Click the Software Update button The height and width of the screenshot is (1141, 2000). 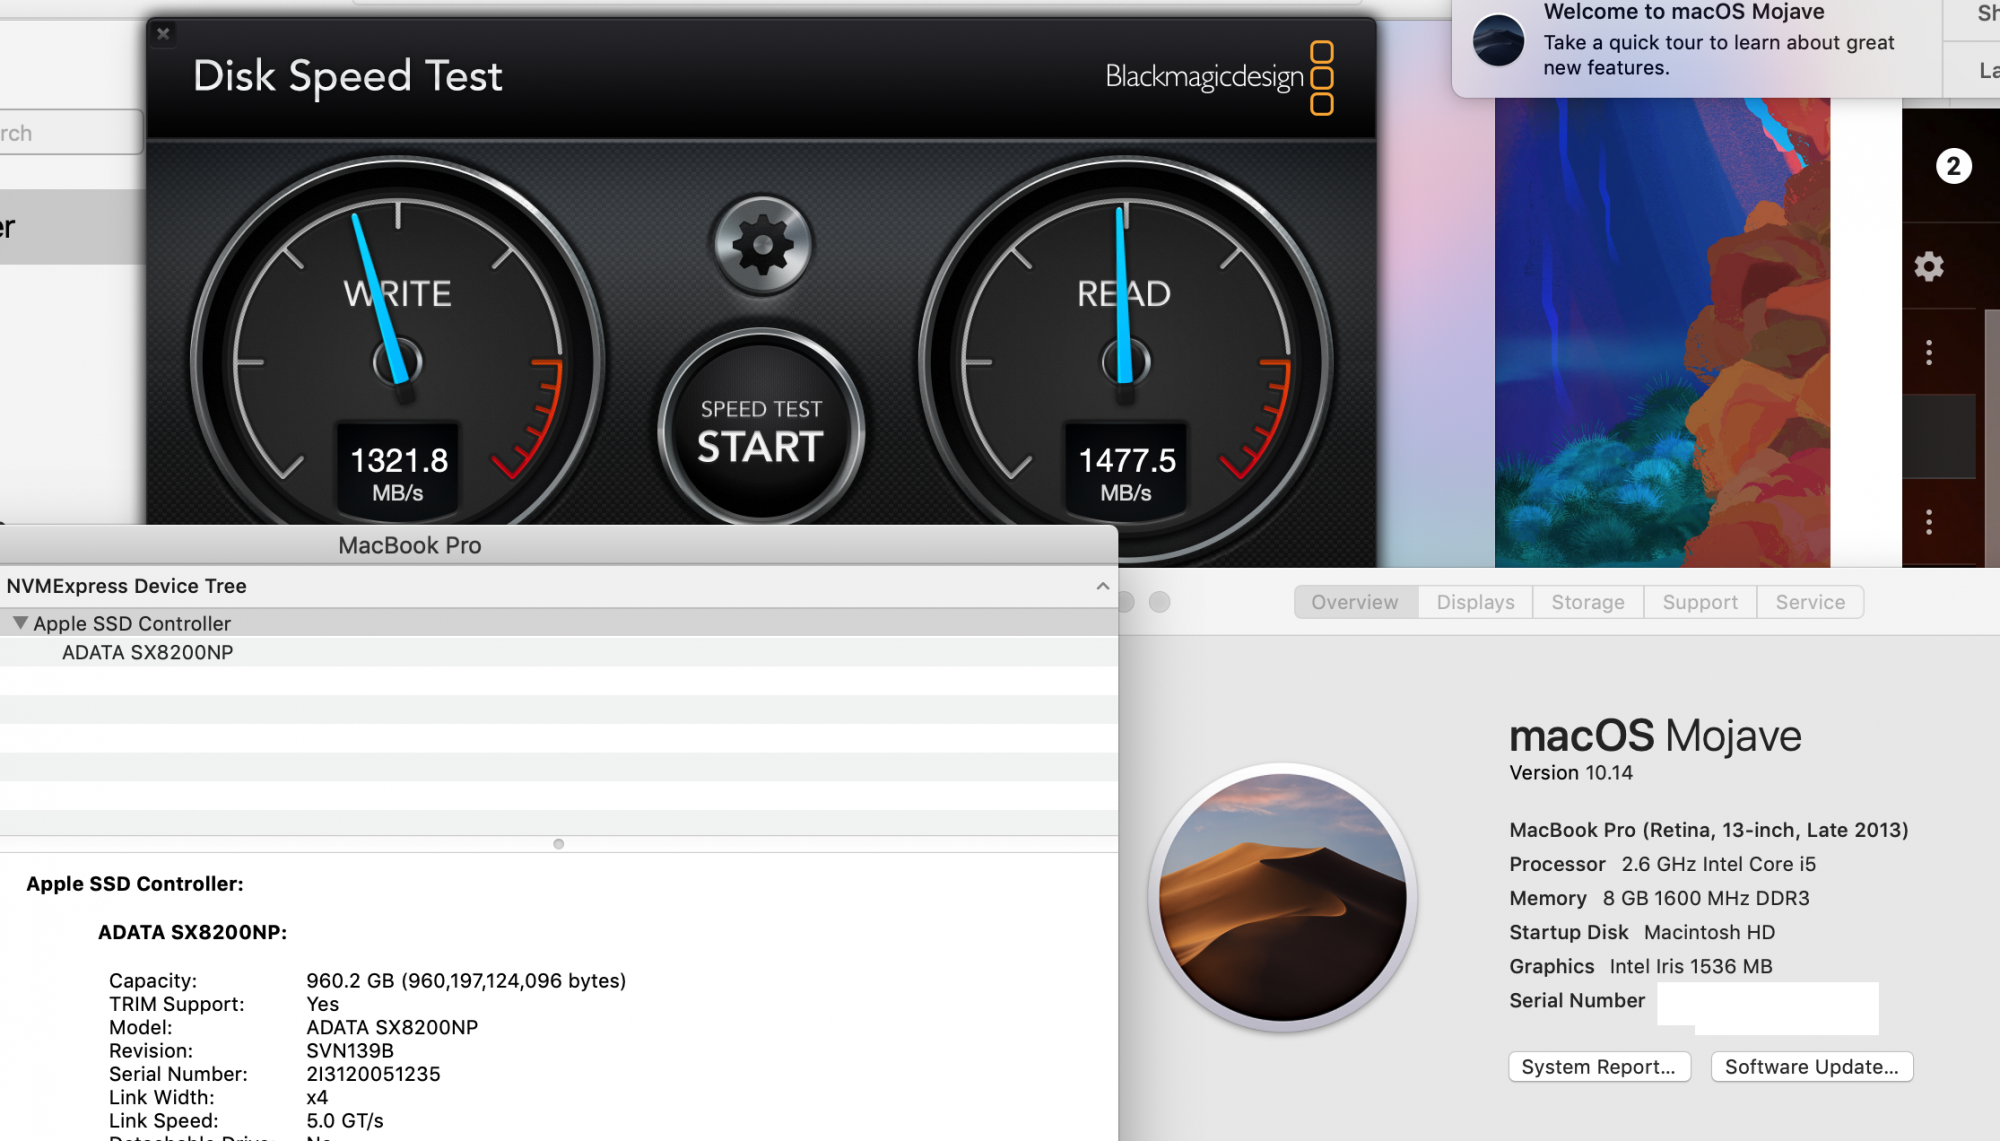tap(1811, 1067)
